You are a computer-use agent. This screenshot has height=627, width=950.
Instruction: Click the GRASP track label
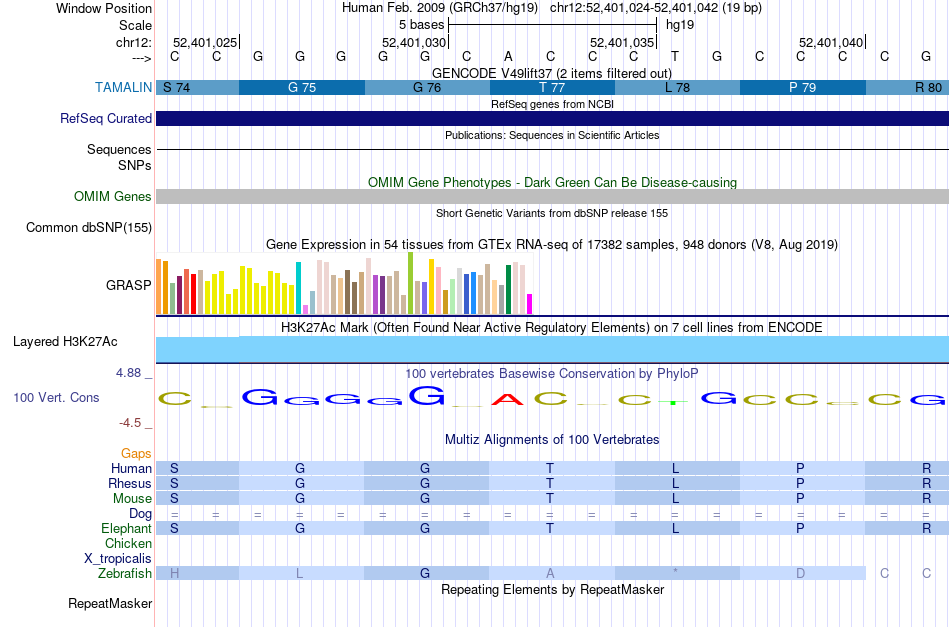(128, 285)
